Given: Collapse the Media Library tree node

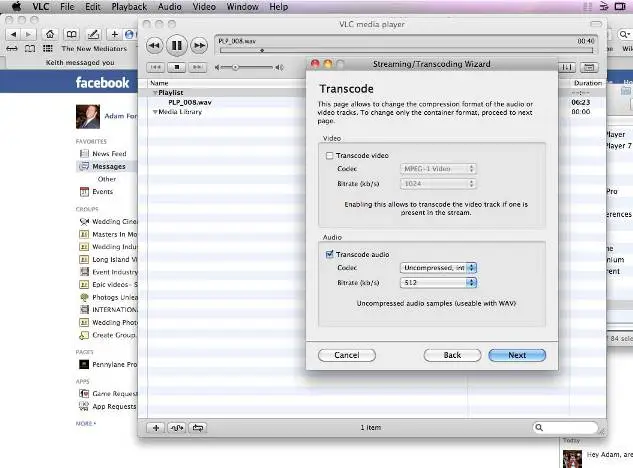Looking at the screenshot, I should click(x=155, y=112).
